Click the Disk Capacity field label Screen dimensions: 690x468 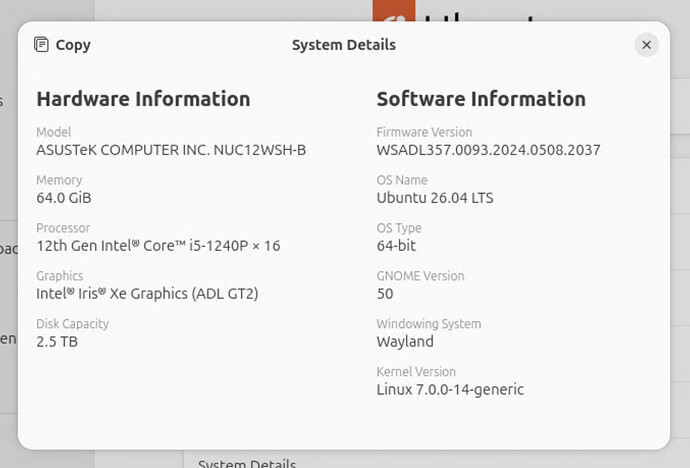tap(73, 324)
